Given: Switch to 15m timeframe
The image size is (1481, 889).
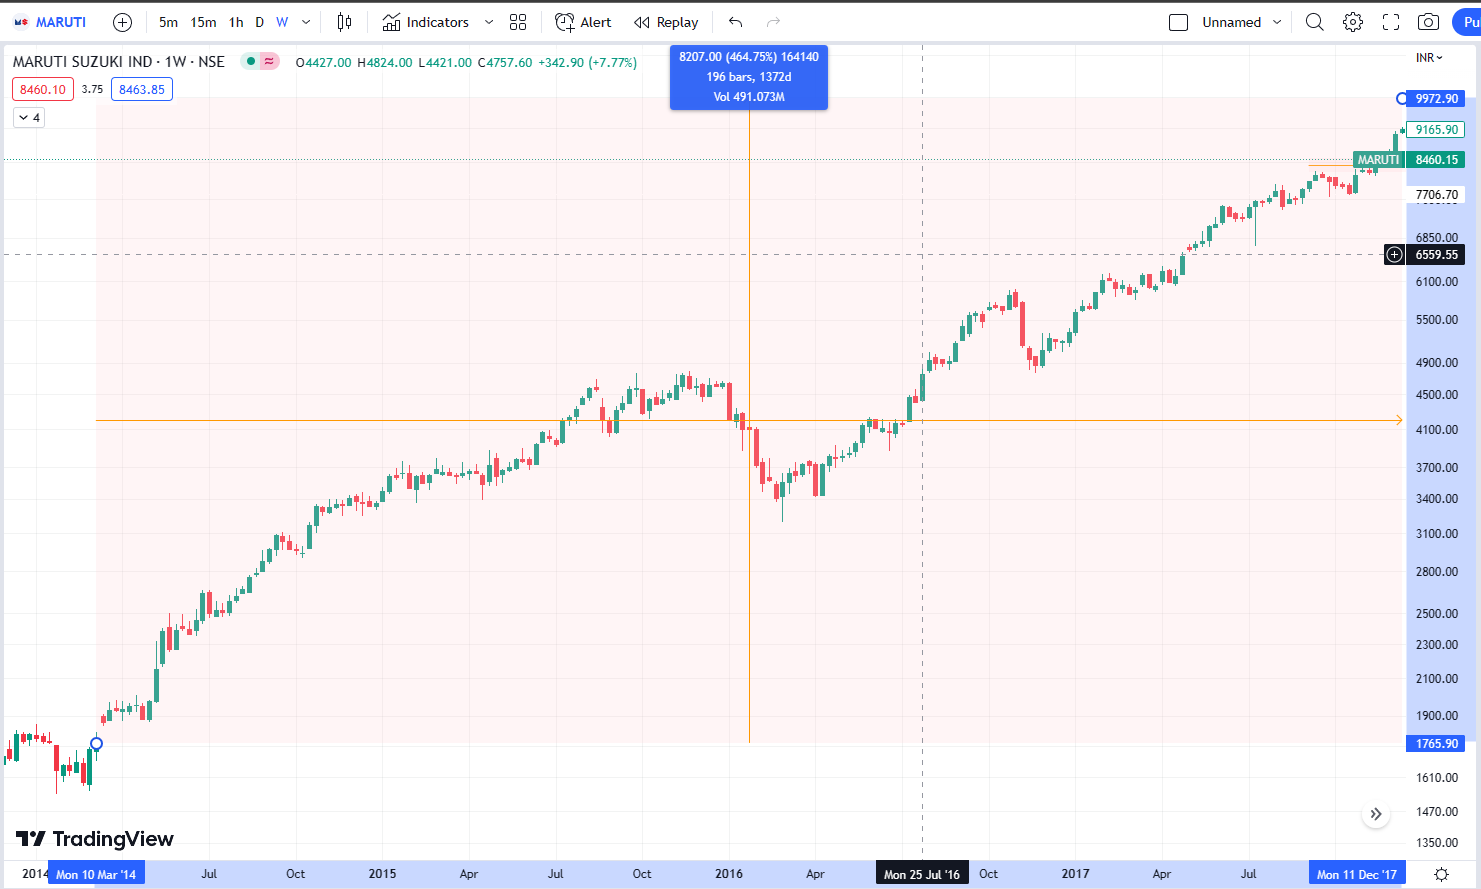Looking at the screenshot, I should coord(203,22).
